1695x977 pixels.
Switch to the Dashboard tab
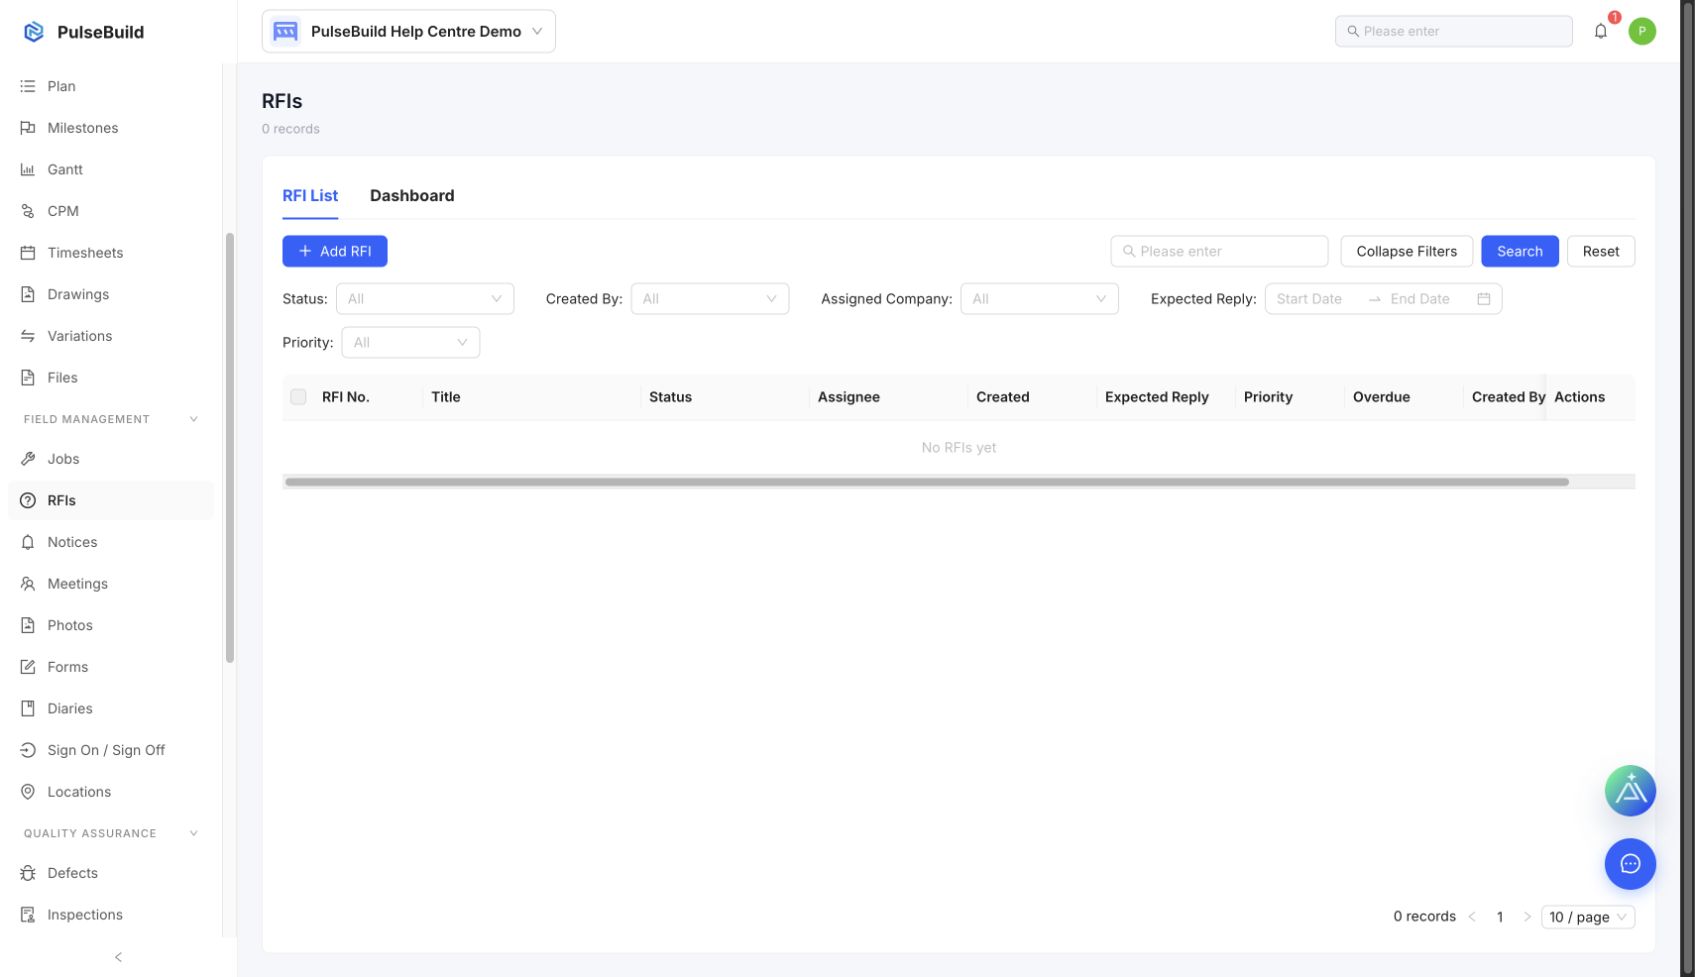click(412, 196)
